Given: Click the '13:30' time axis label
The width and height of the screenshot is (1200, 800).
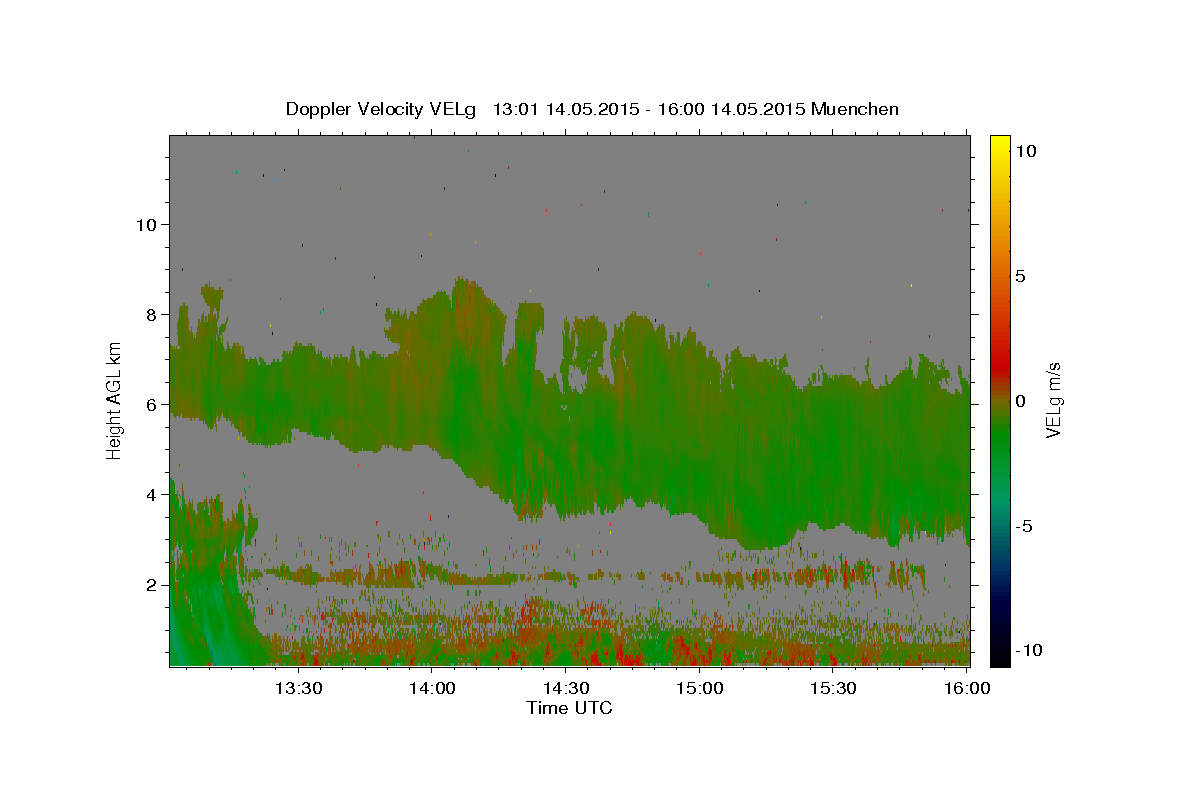Looking at the screenshot, I should pos(298,689).
